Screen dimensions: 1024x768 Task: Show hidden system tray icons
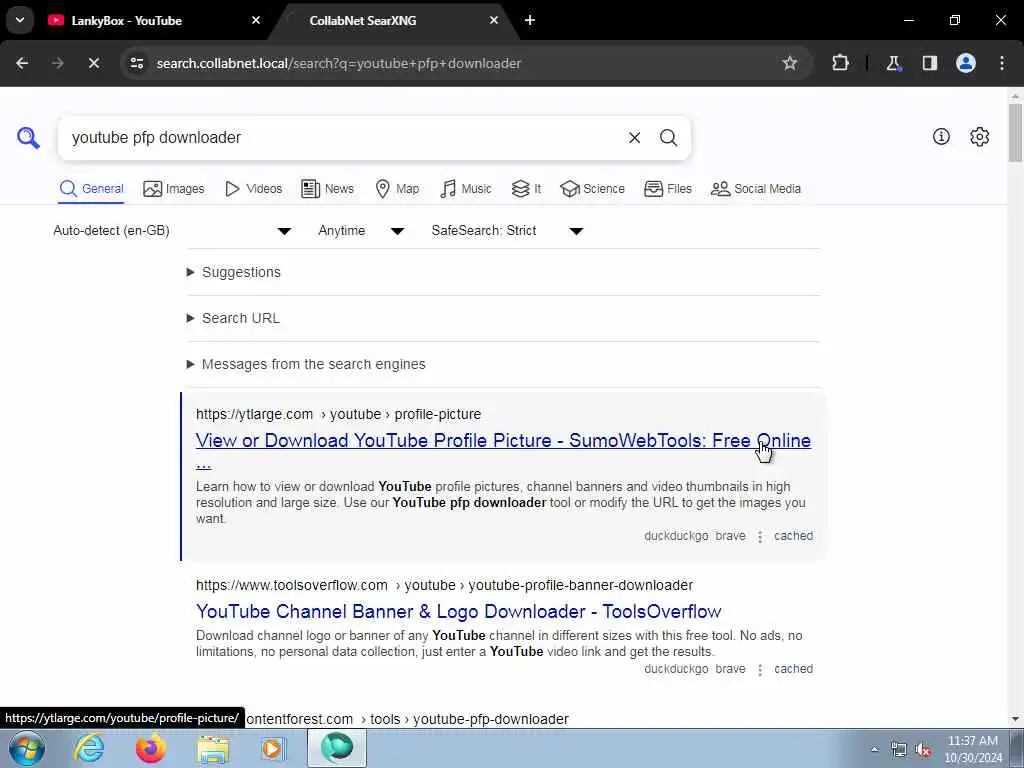874,750
